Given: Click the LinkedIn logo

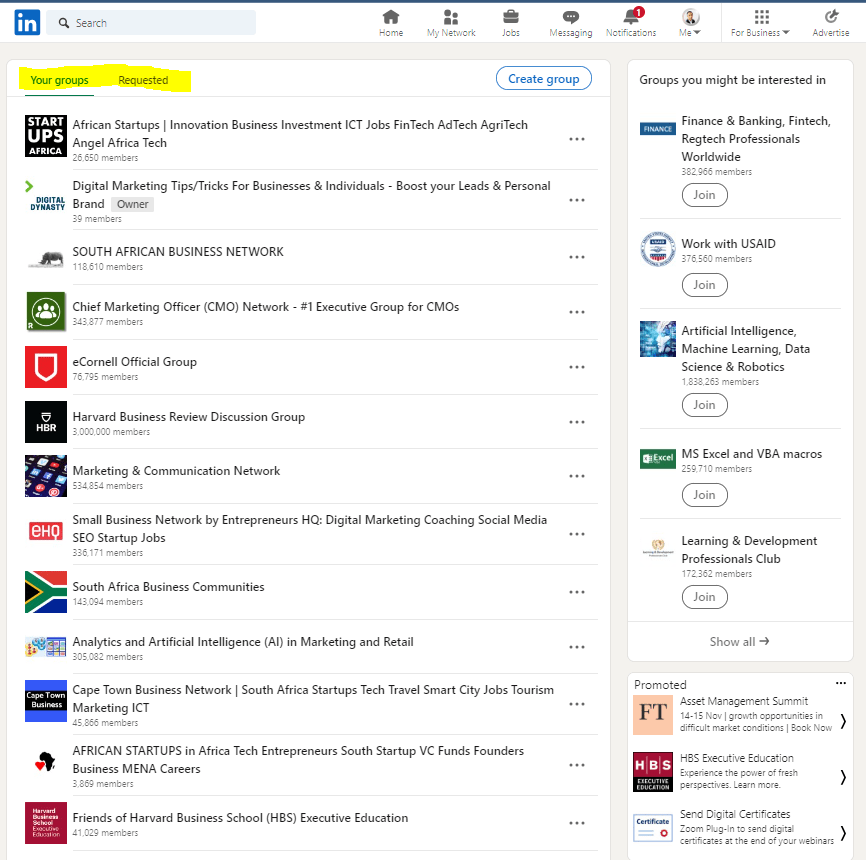Looking at the screenshot, I should (x=25, y=21).
